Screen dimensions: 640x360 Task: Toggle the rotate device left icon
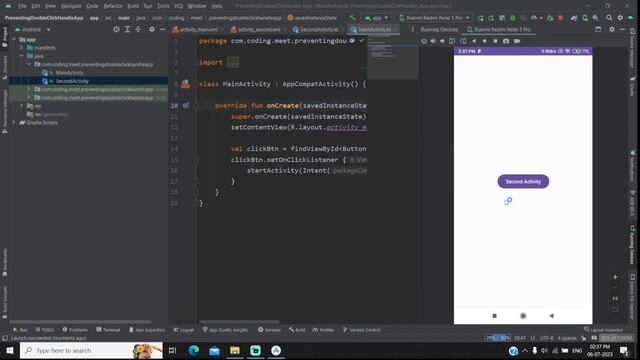click(452, 41)
